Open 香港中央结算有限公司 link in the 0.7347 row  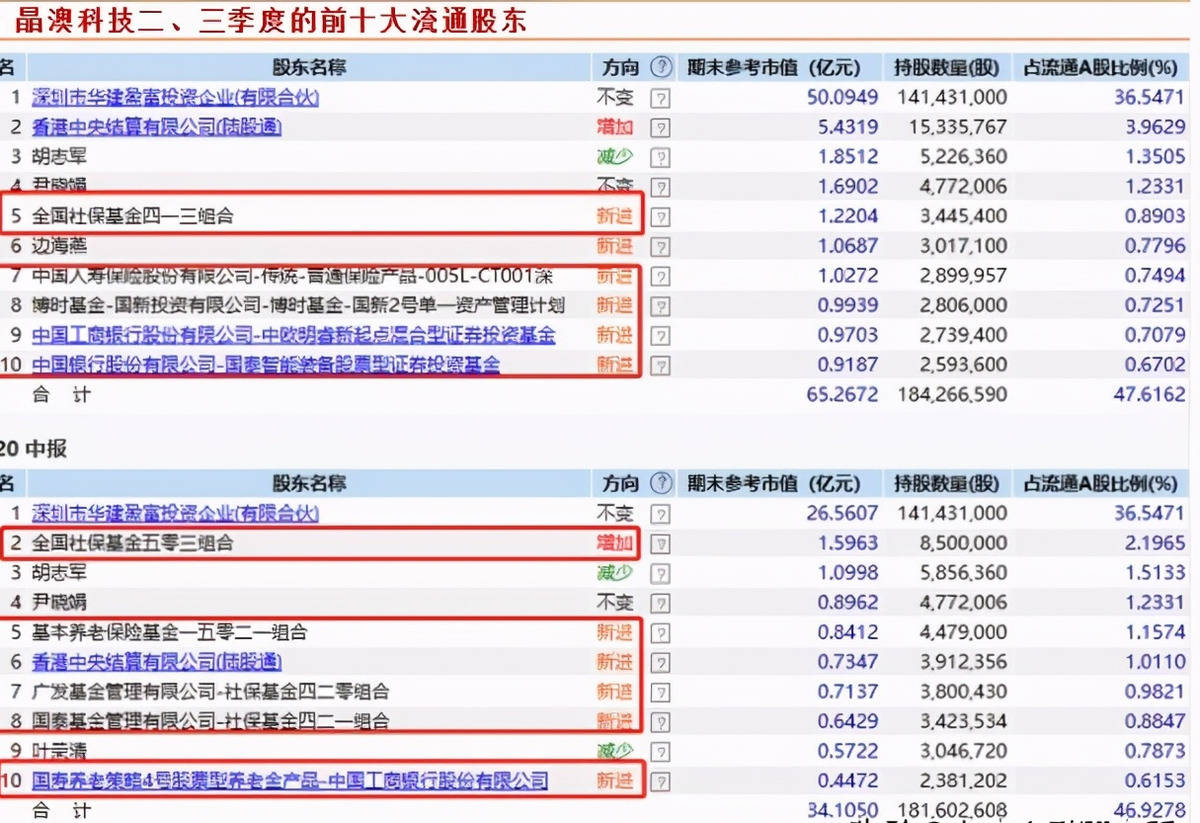[x=157, y=662]
